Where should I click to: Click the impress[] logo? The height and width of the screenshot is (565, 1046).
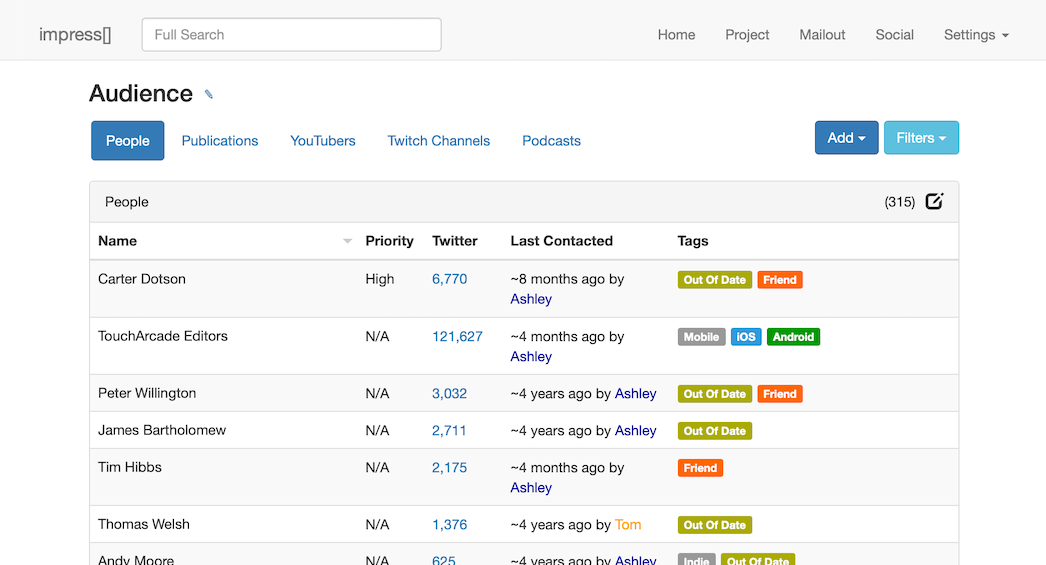(x=75, y=35)
